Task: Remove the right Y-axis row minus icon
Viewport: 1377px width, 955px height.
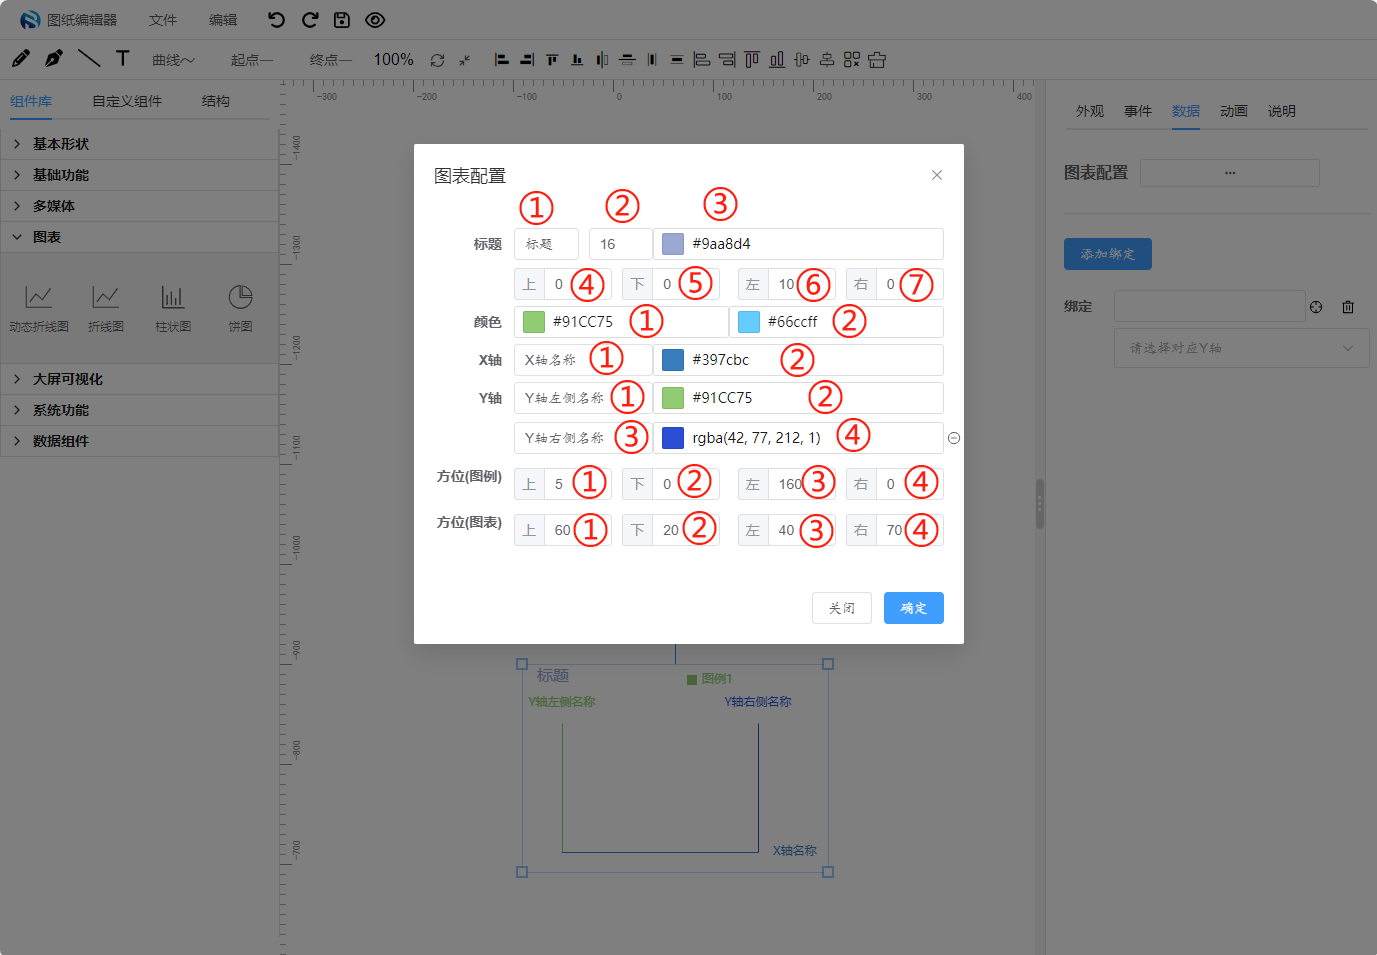Action: (x=954, y=438)
